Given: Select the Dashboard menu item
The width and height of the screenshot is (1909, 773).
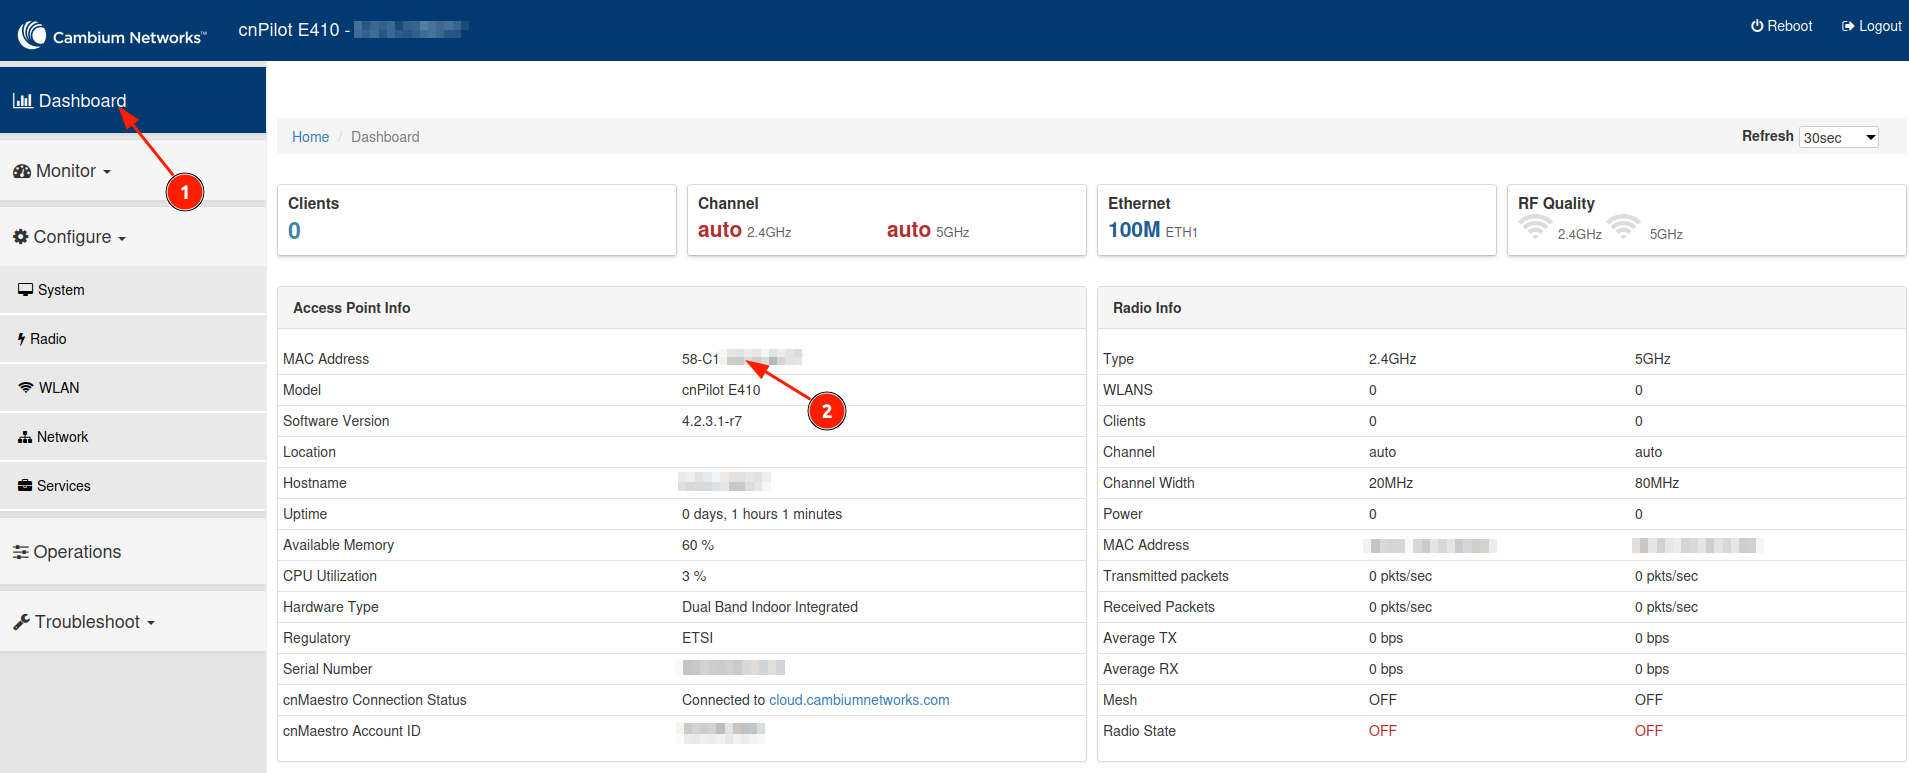Looking at the screenshot, I should [x=82, y=101].
